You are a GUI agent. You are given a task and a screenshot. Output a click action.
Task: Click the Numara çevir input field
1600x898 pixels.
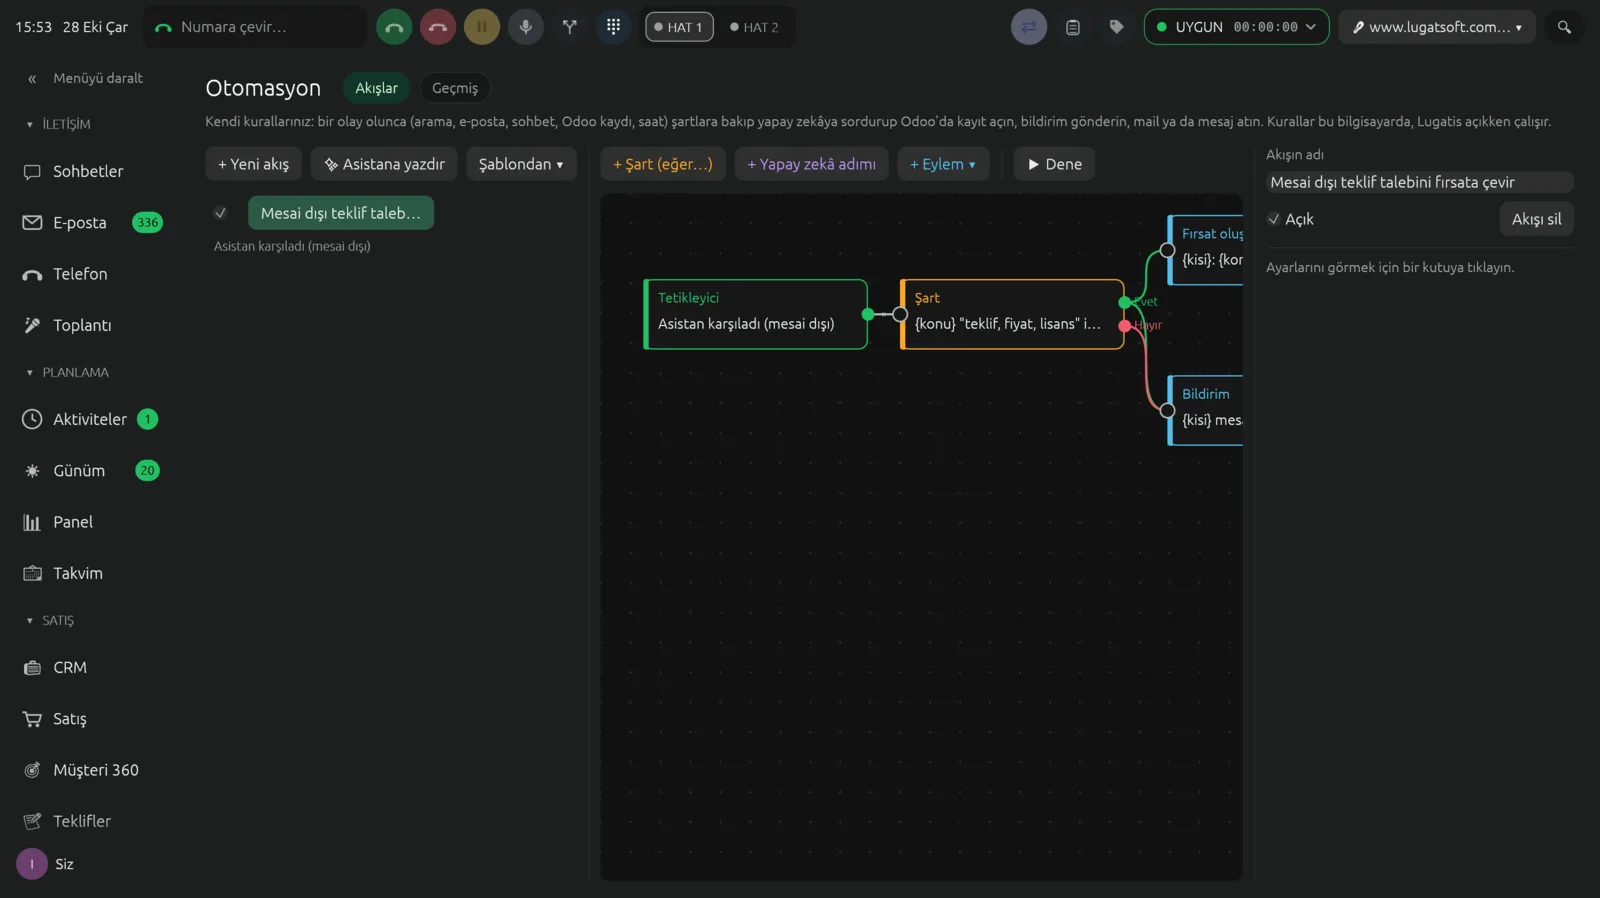click(255, 27)
